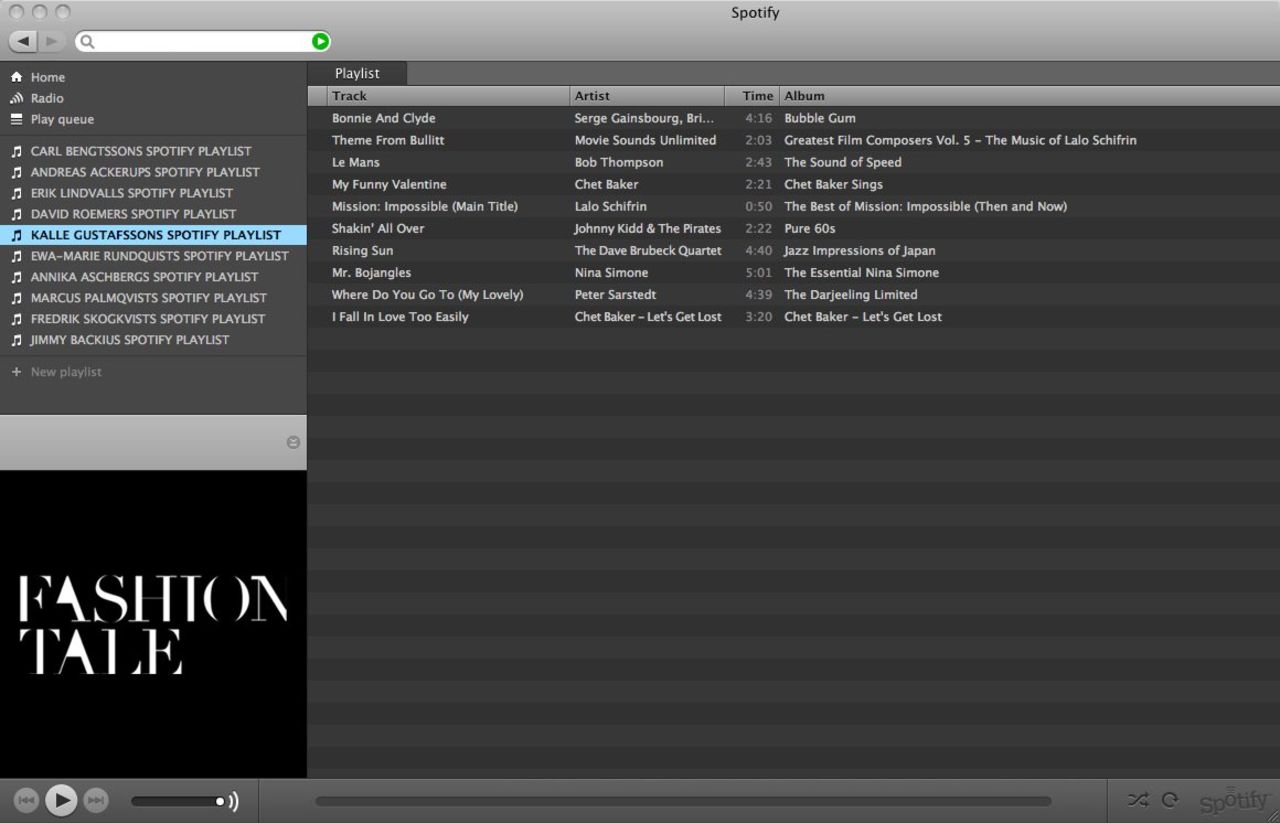Select the track Bonnie And Clyde
The width and height of the screenshot is (1280, 823).
pyautogui.click(x=384, y=118)
